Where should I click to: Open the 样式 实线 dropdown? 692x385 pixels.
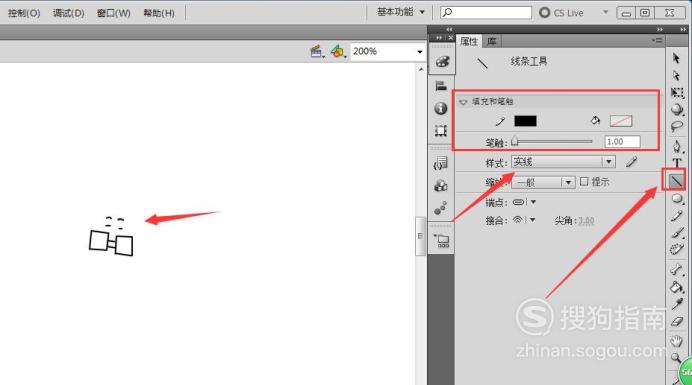(563, 162)
